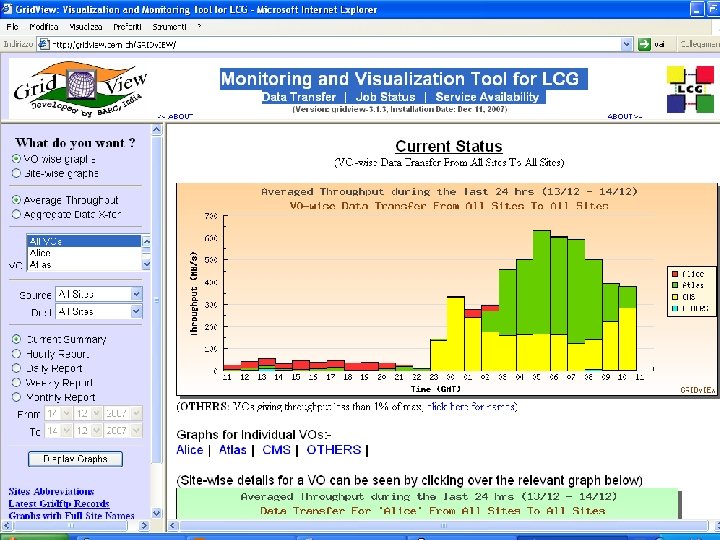
Task: Open the From day dropdown
Action: pos(58,413)
